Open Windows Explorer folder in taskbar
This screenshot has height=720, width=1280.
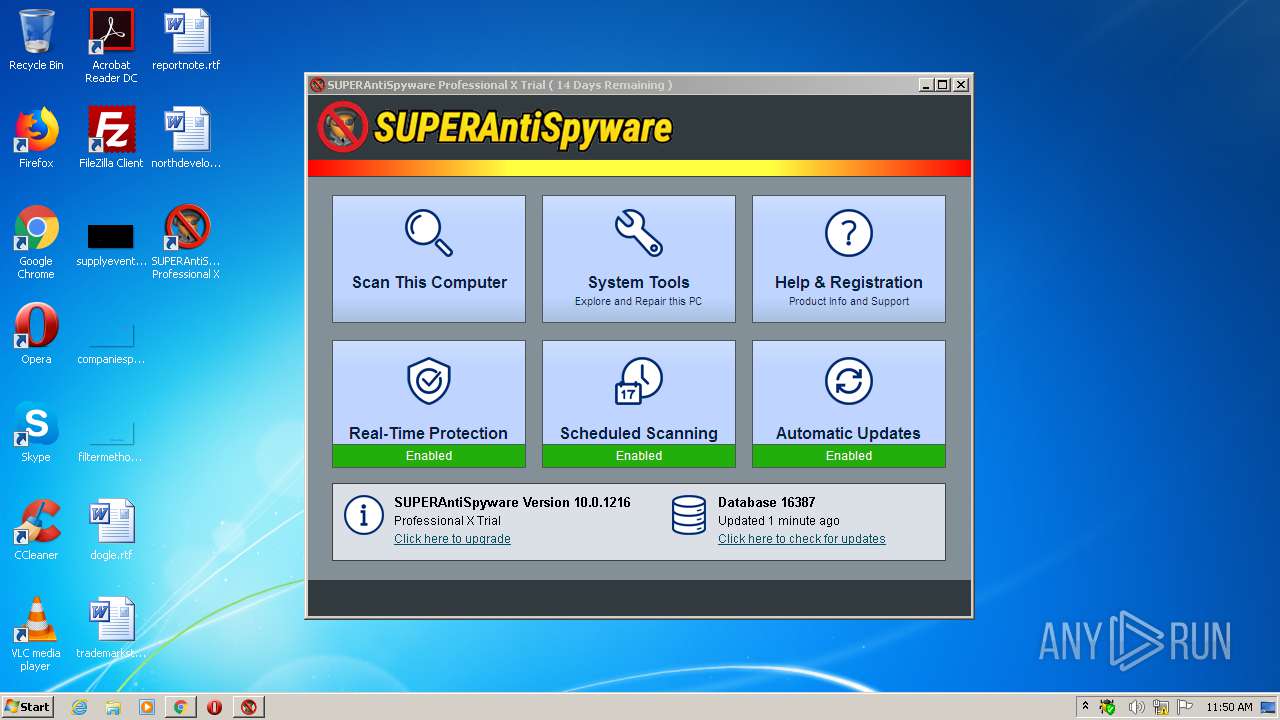113,707
